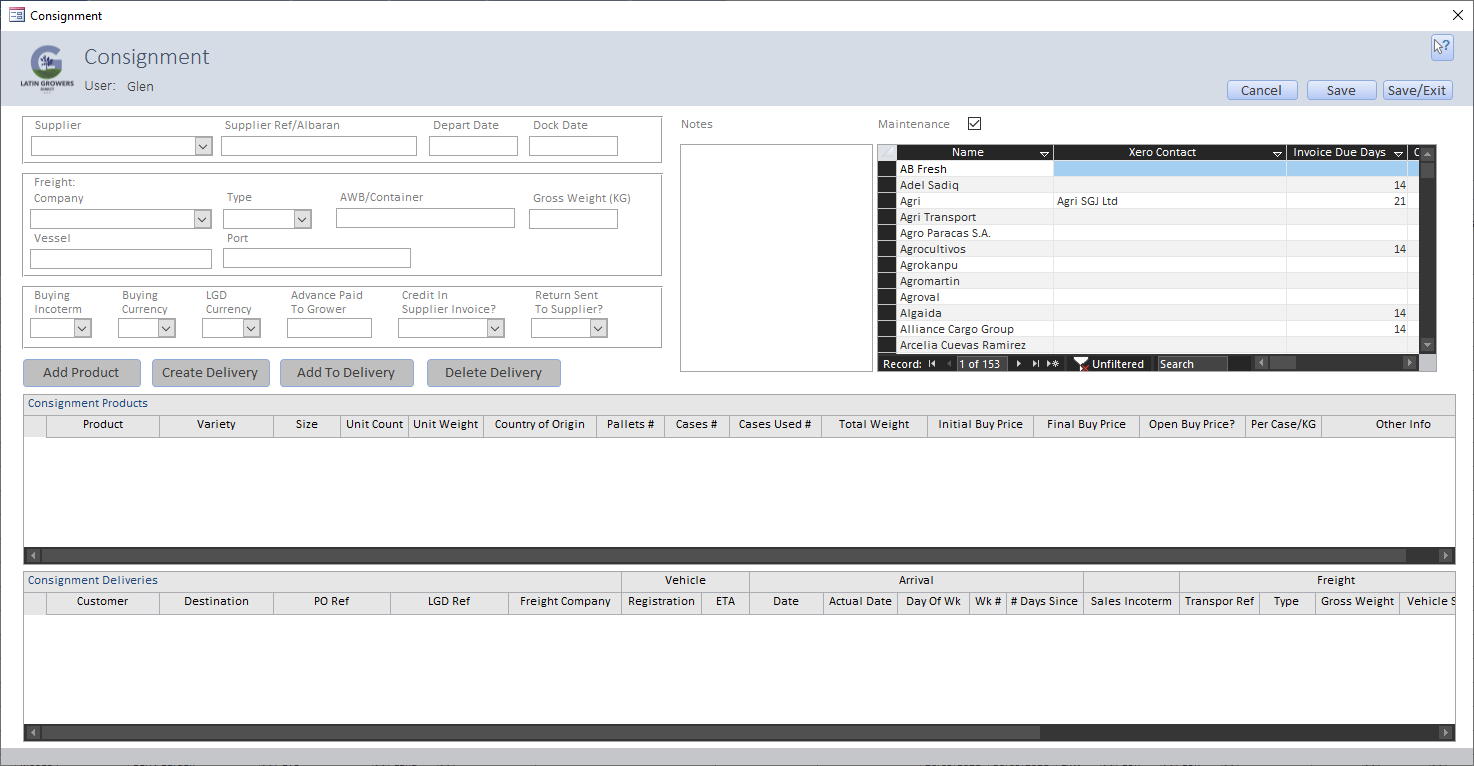The width and height of the screenshot is (1474, 766).
Task: Click the Final Buy Price column header
Action: [1086, 424]
